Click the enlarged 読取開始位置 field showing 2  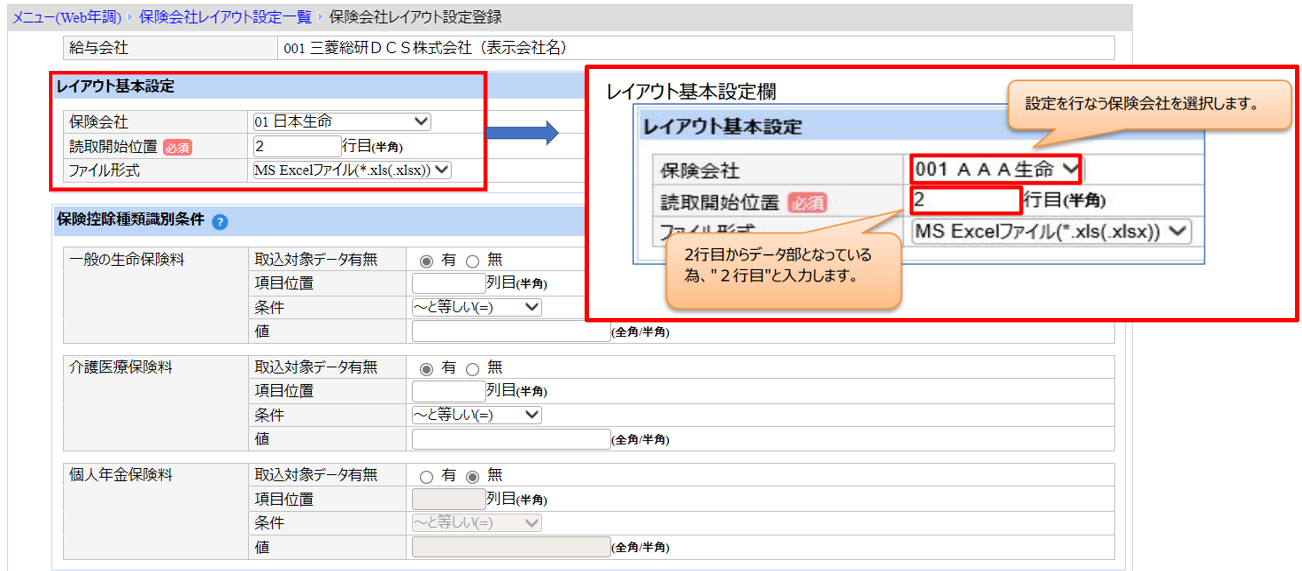click(965, 200)
